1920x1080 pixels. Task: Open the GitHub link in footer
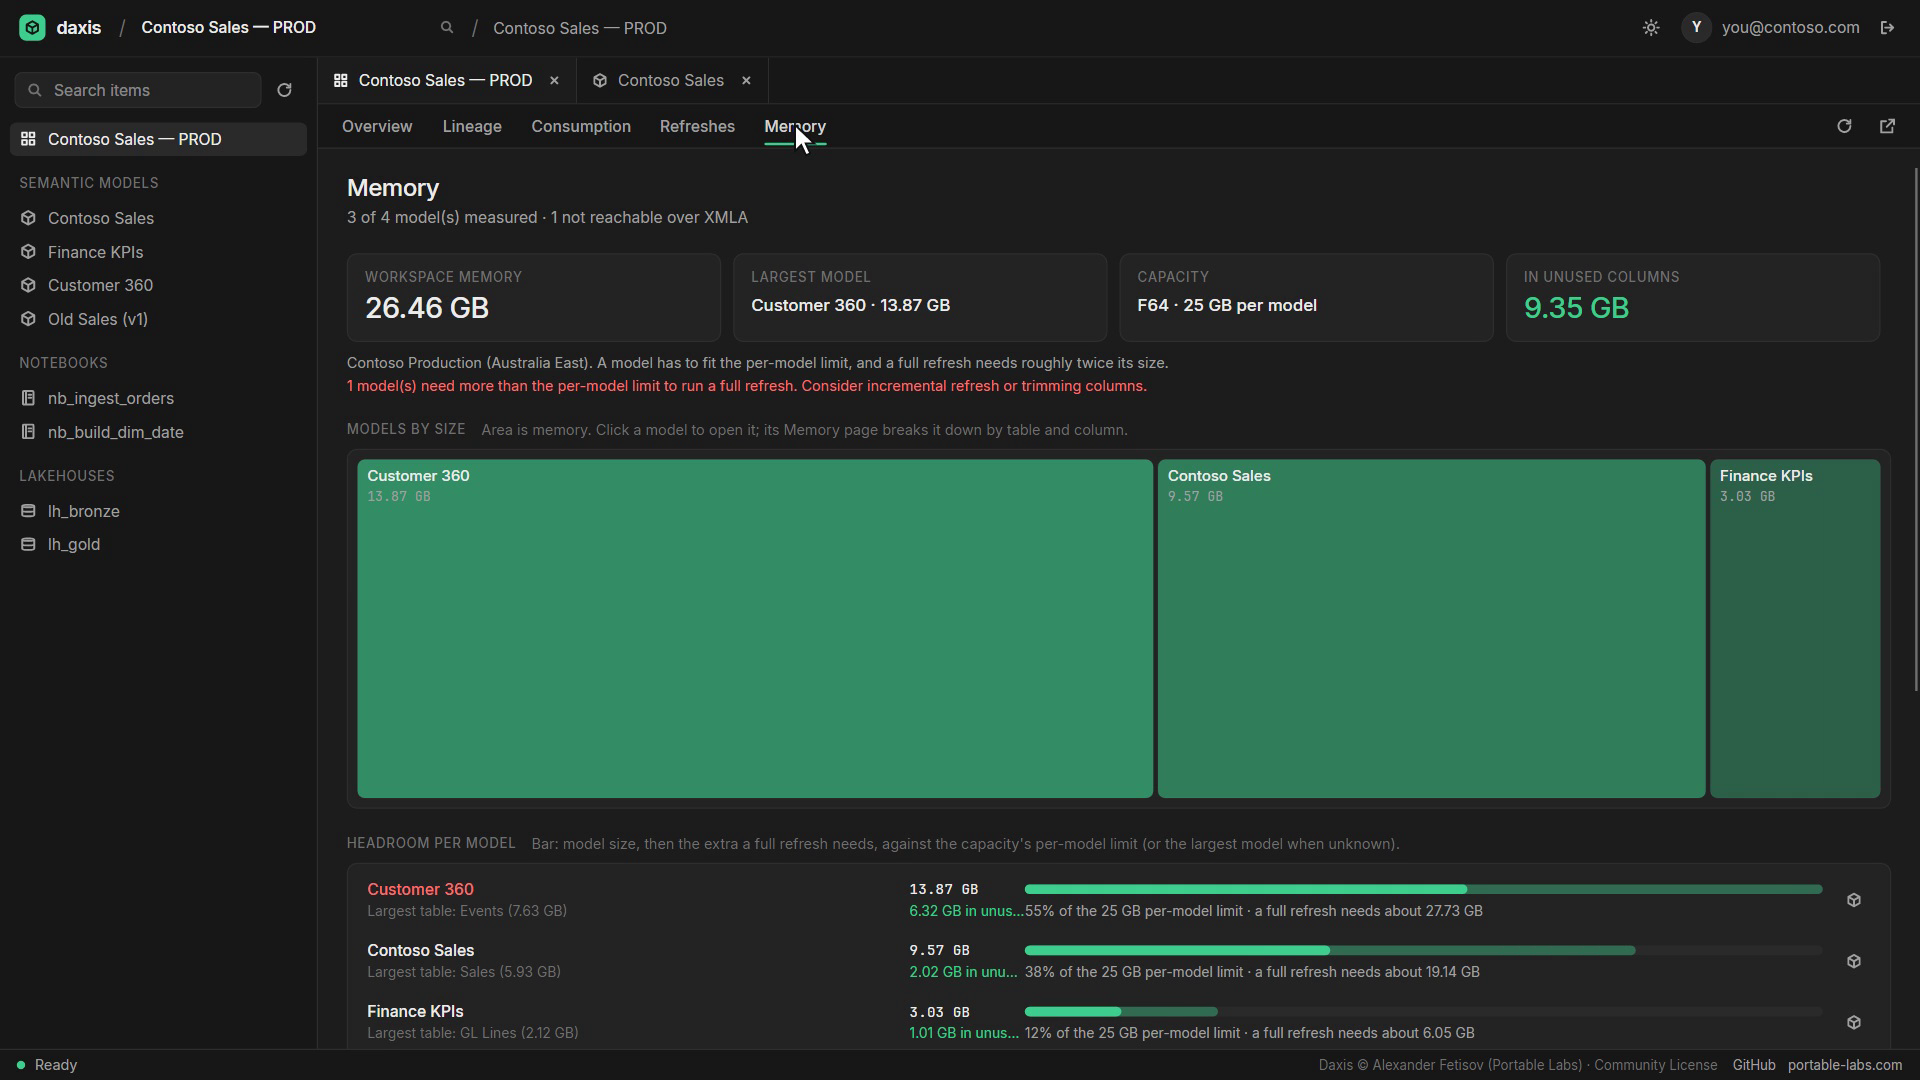click(x=1754, y=1065)
